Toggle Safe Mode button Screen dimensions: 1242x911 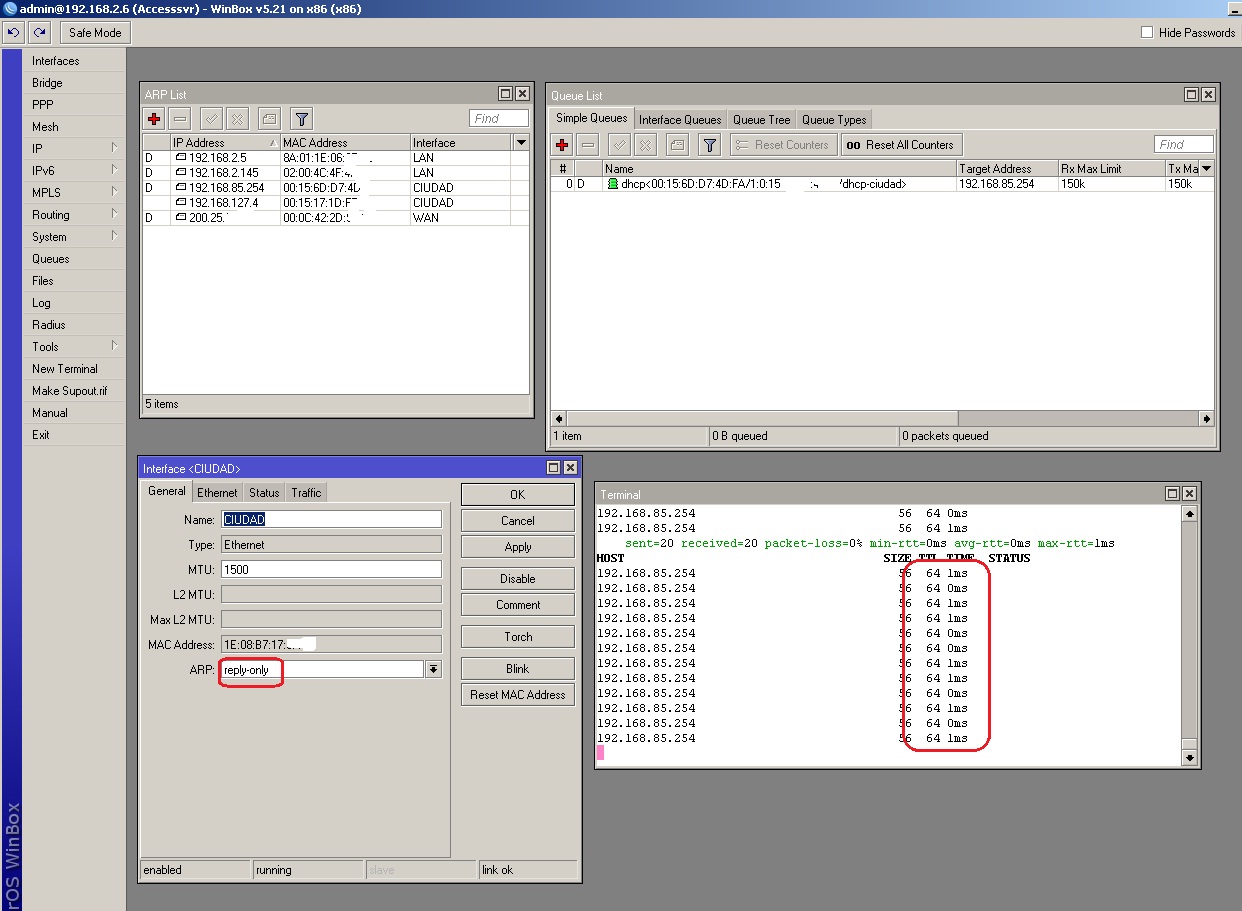click(95, 33)
